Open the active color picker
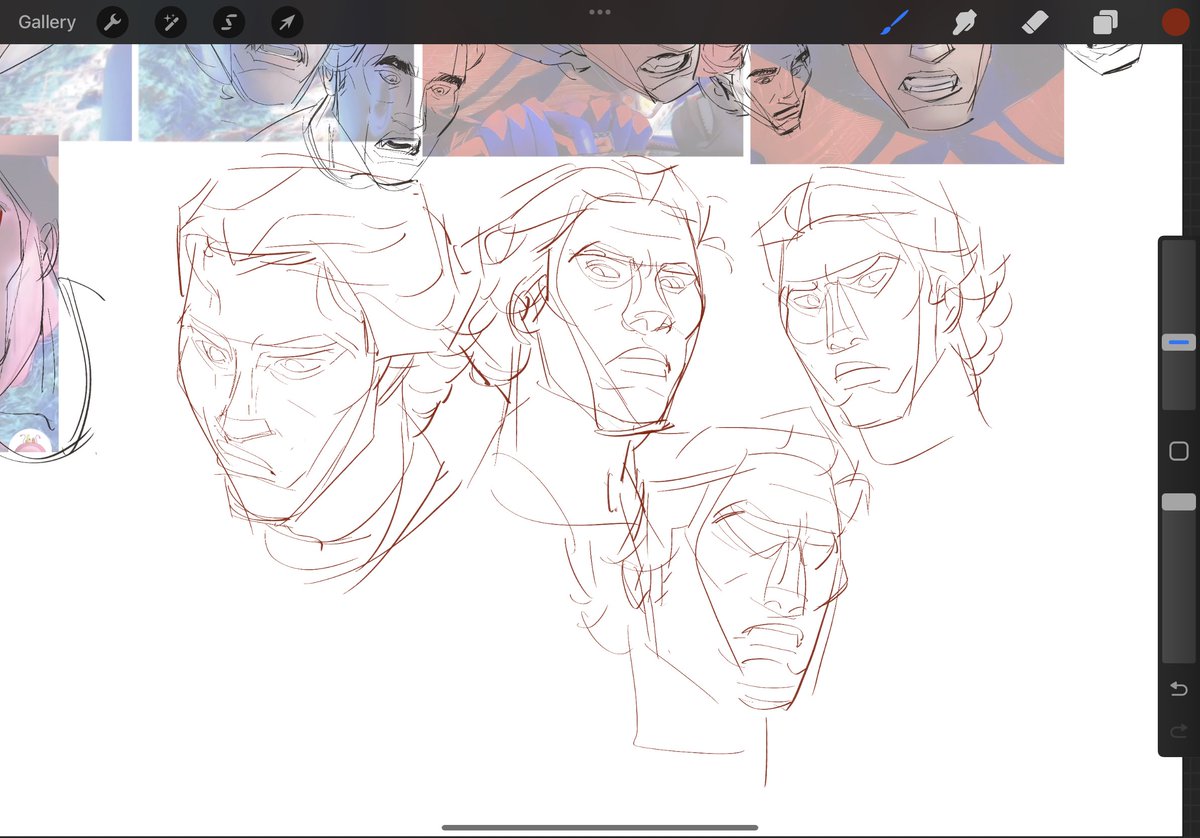The width and height of the screenshot is (1200, 838). coord(1175,22)
